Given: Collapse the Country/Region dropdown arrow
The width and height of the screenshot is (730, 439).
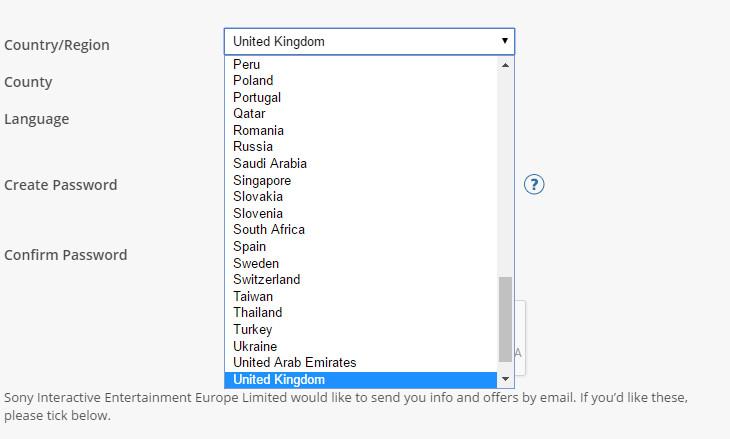Looking at the screenshot, I should (x=505, y=41).
